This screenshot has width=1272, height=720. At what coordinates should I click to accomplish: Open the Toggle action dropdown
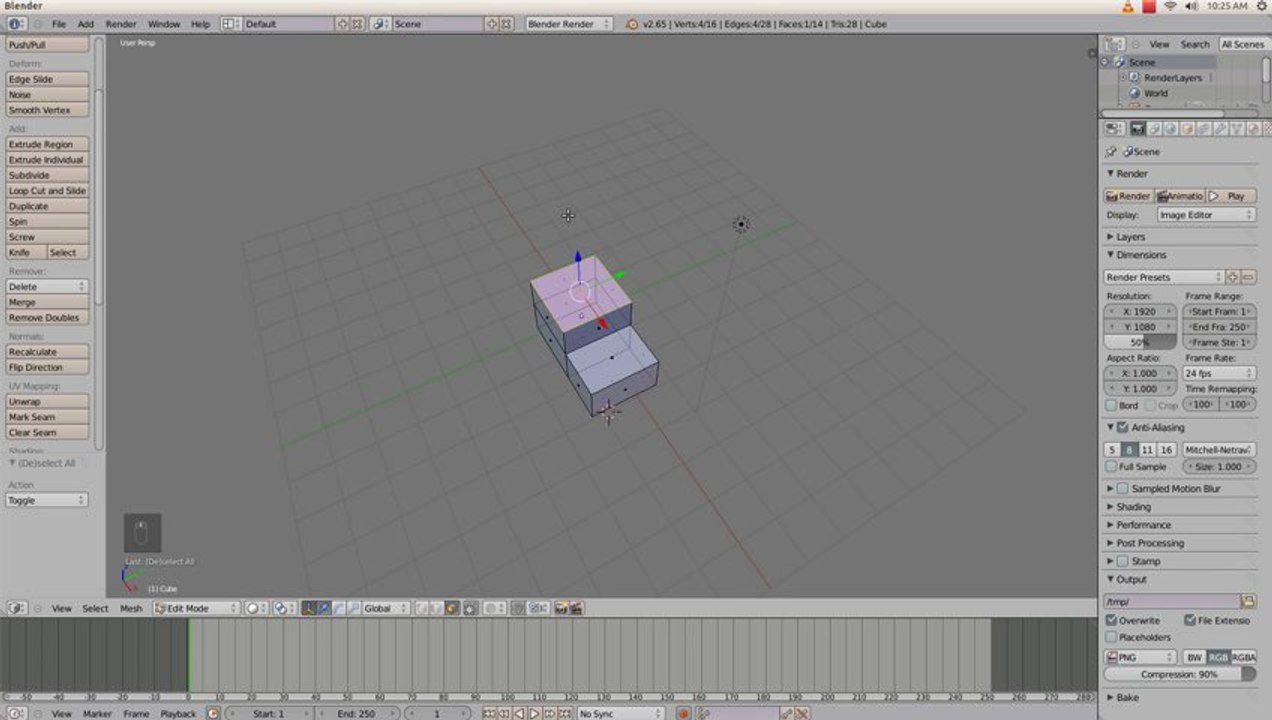47,500
